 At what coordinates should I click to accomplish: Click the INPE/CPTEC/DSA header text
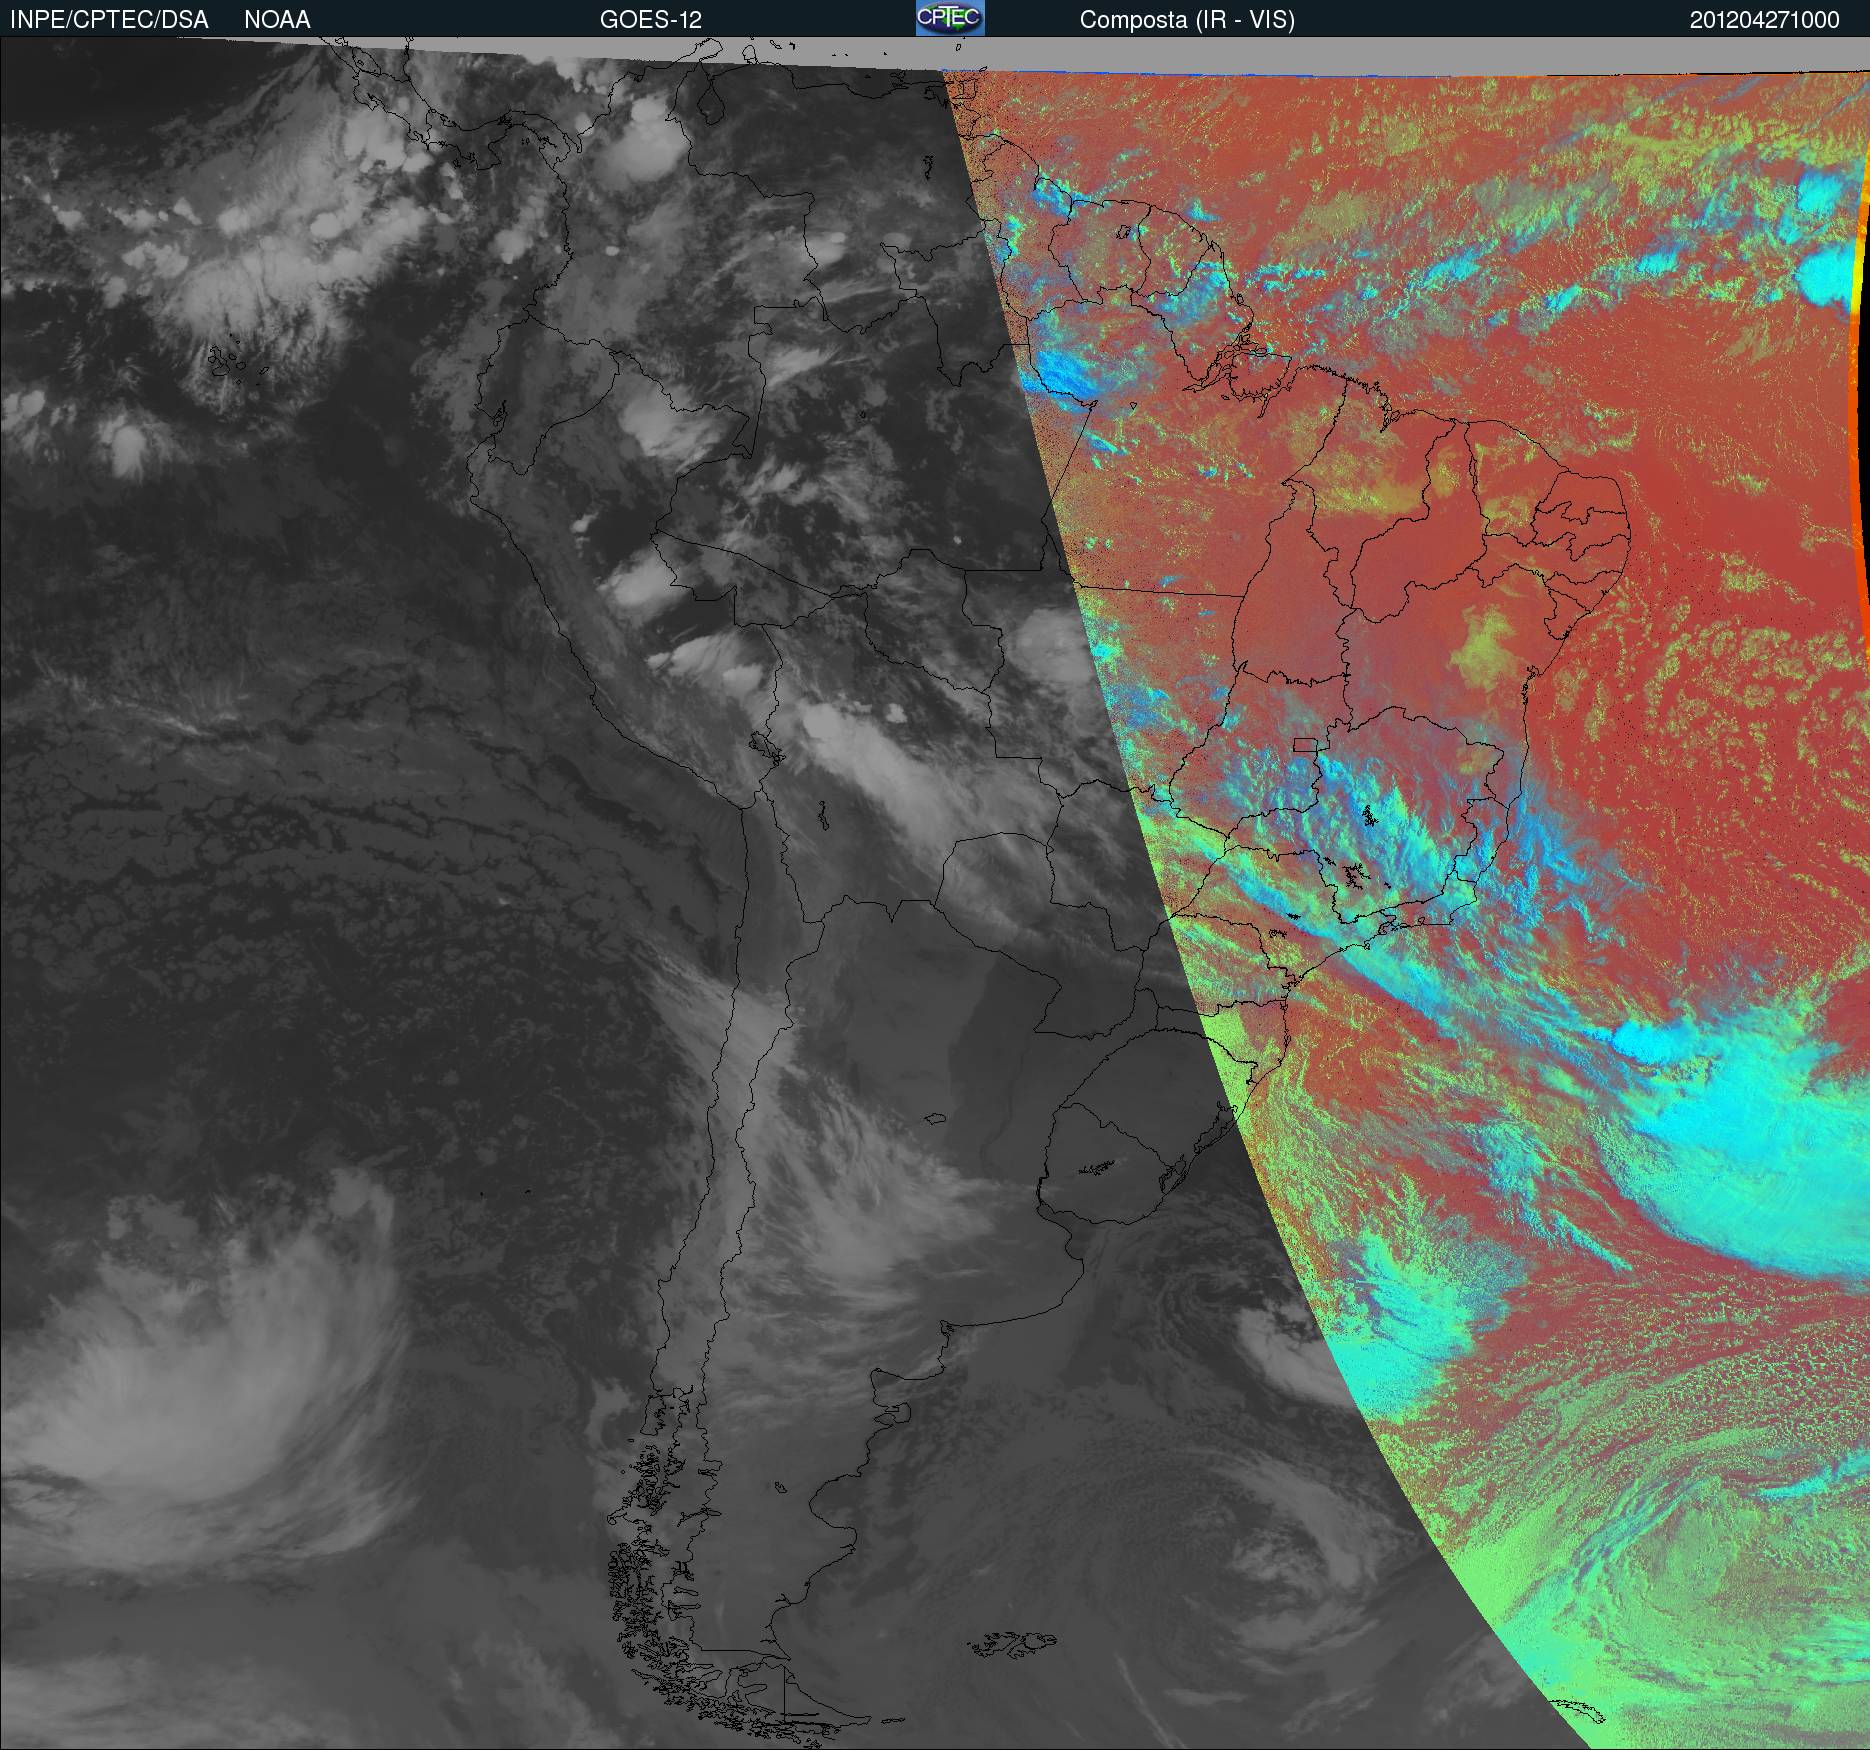110,20
